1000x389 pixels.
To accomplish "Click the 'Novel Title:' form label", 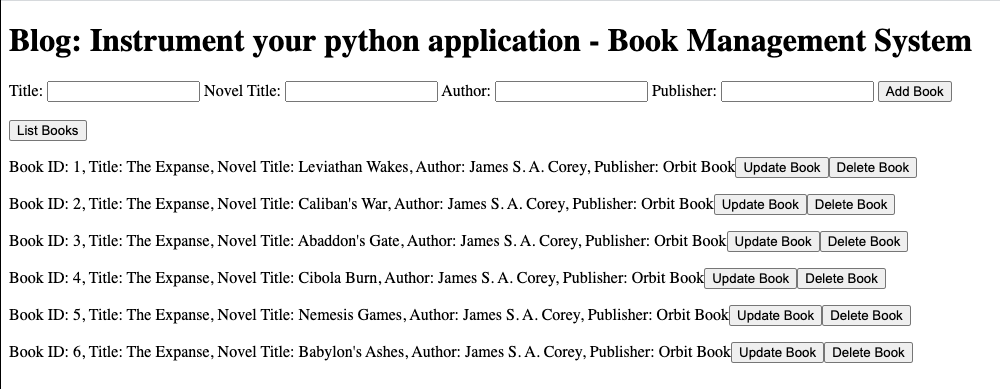I will pos(242,91).
